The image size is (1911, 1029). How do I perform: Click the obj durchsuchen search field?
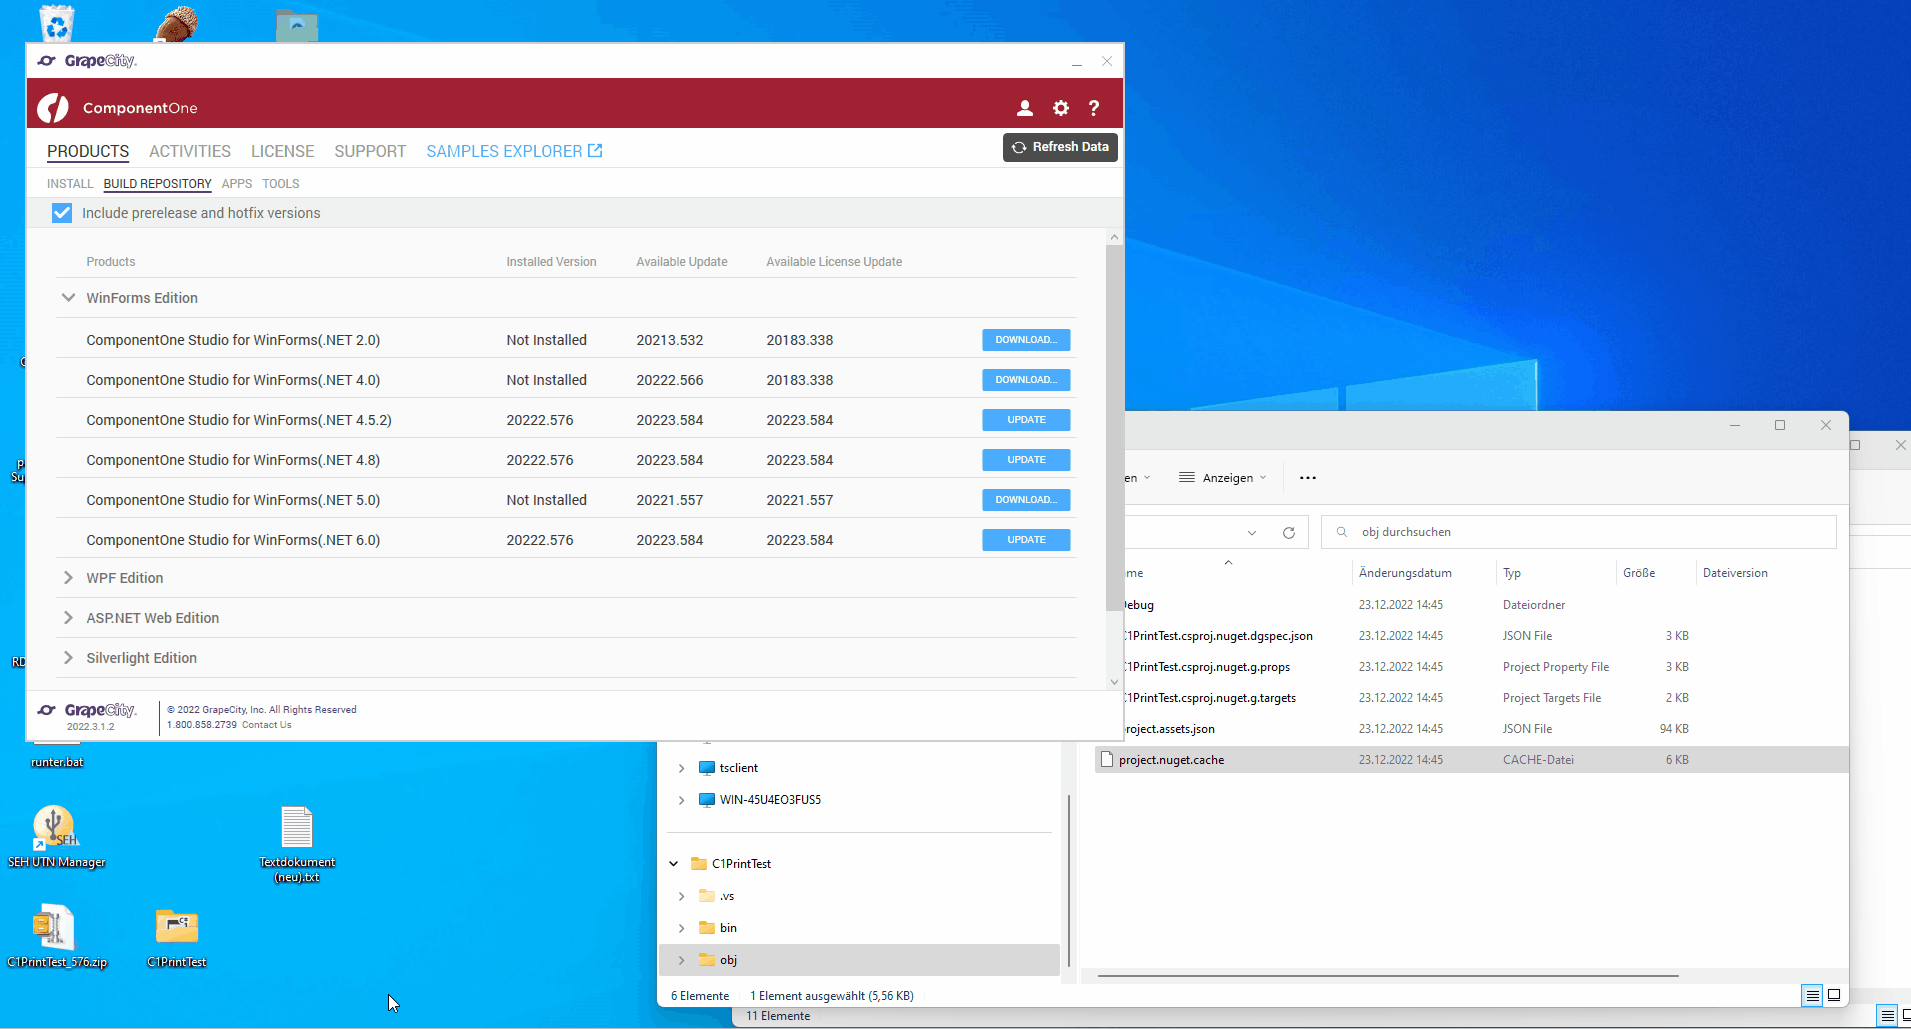(x=1579, y=532)
